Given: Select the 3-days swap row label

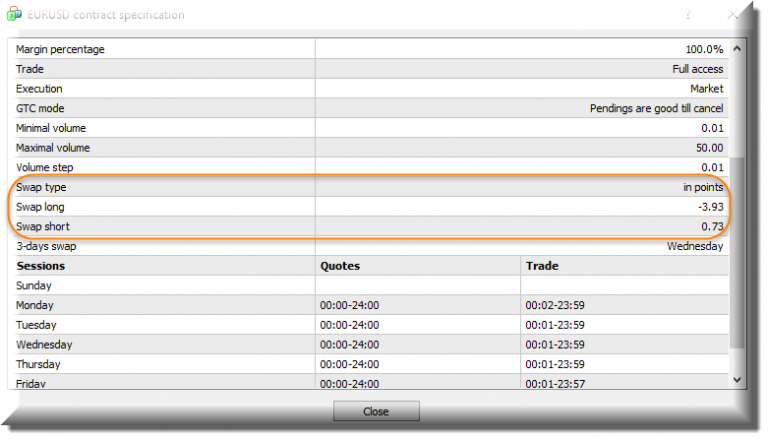Looking at the screenshot, I should coord(46,246).
